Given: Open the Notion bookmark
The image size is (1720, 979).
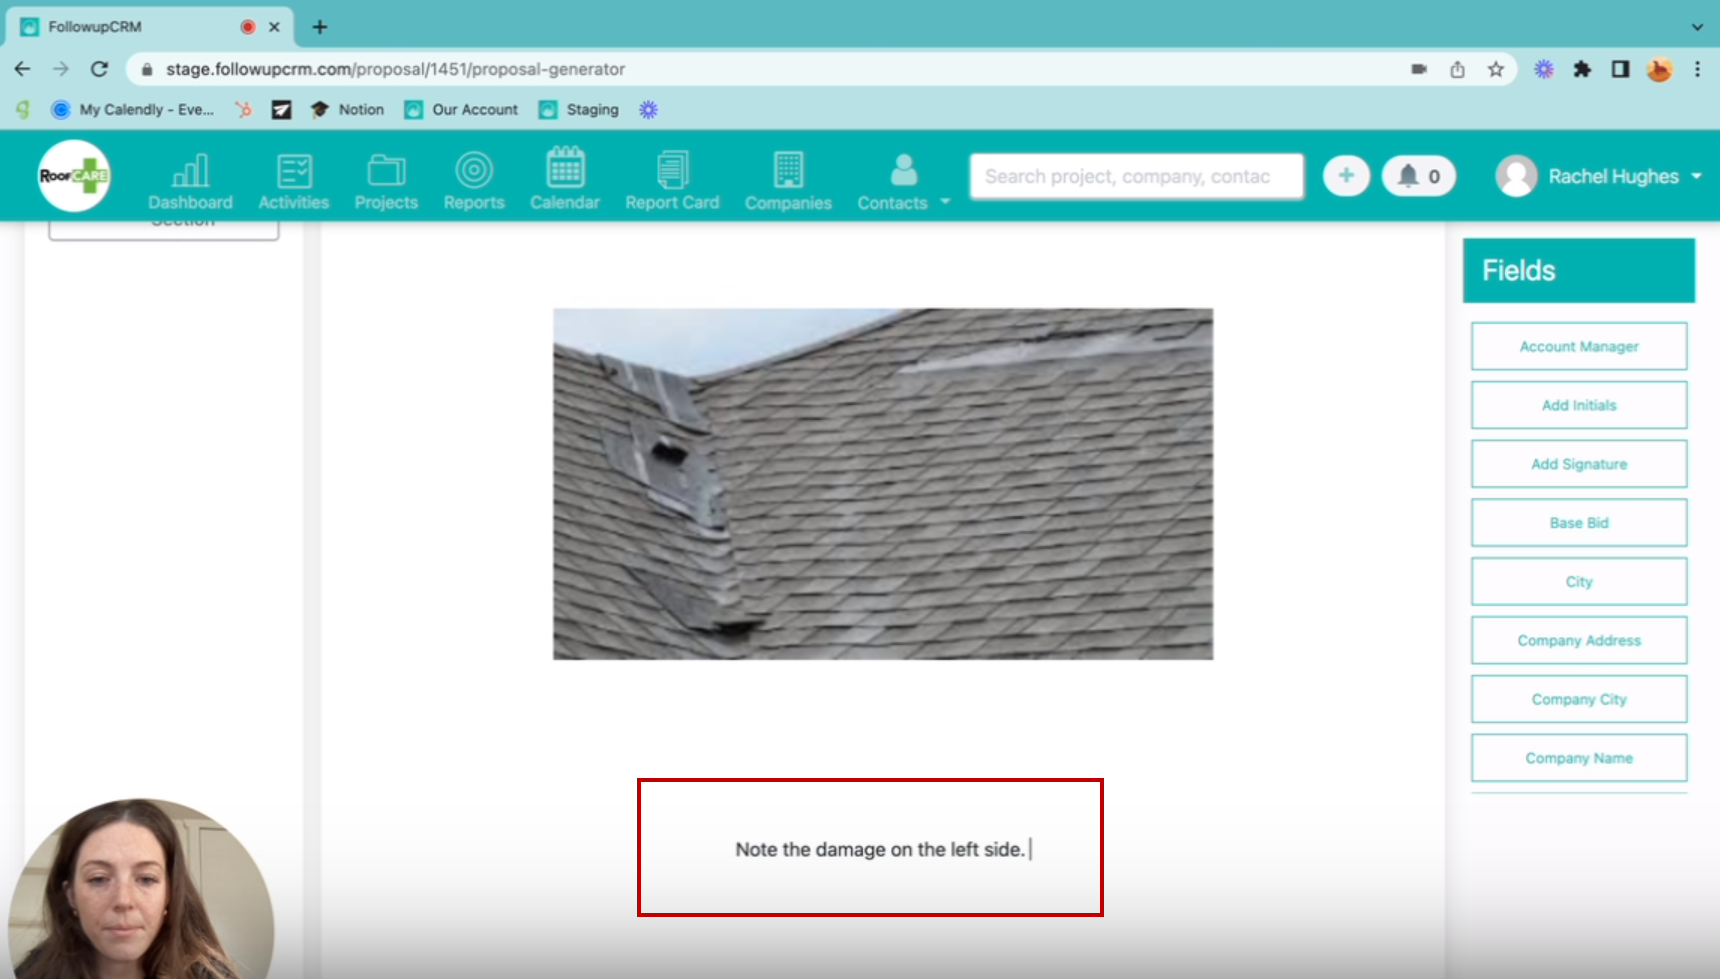Looking at the screenshot, I should 347,109.
